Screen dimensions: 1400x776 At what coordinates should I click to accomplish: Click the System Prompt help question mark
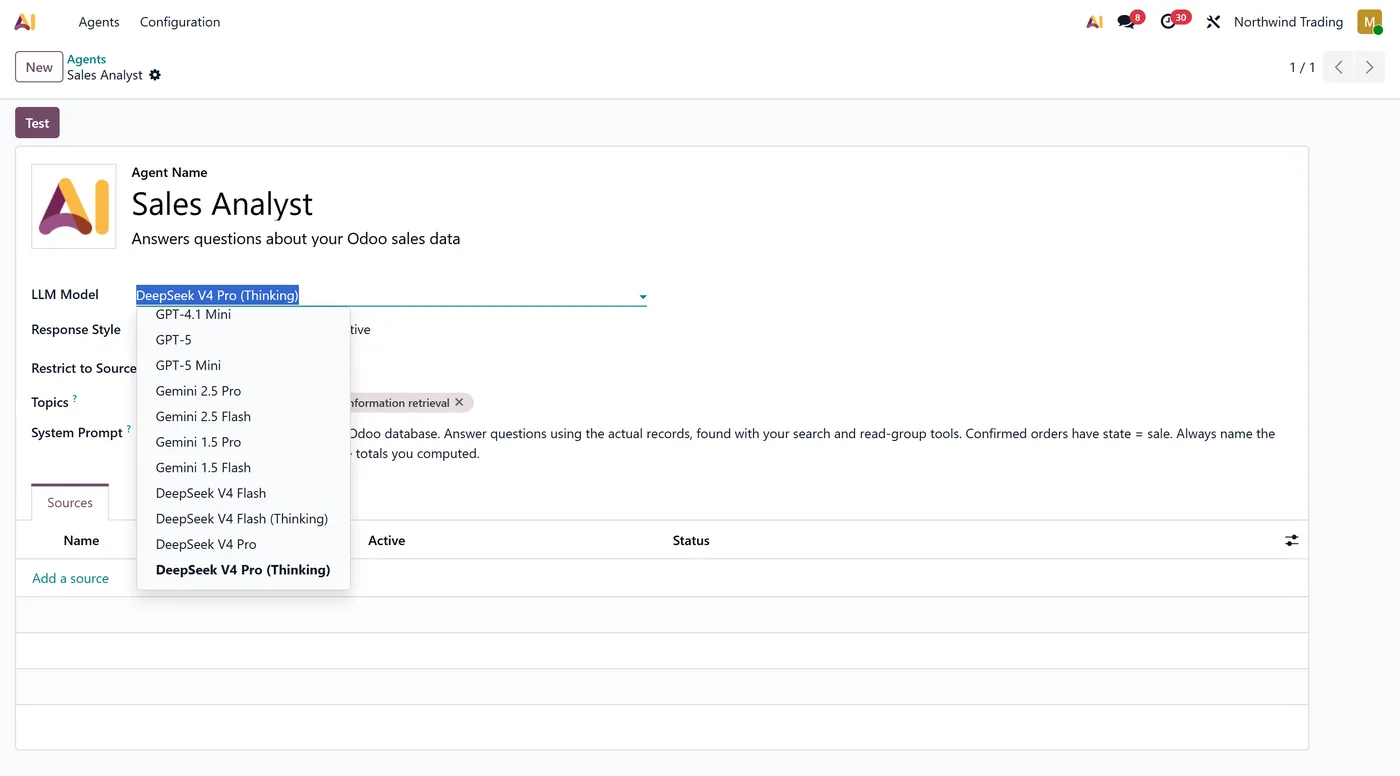[128, 430]
